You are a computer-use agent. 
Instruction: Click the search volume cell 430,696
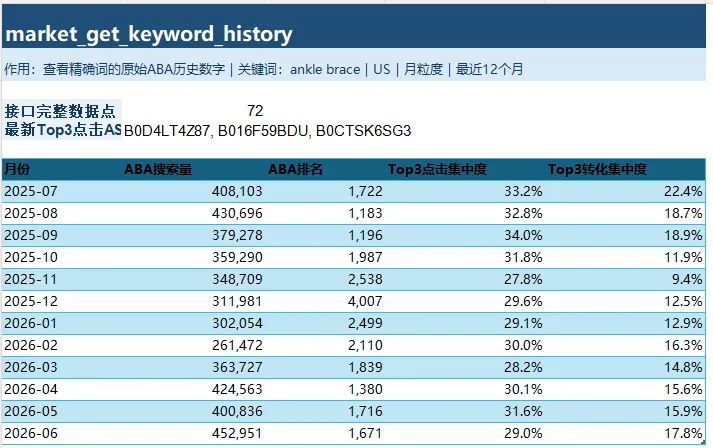194,213
